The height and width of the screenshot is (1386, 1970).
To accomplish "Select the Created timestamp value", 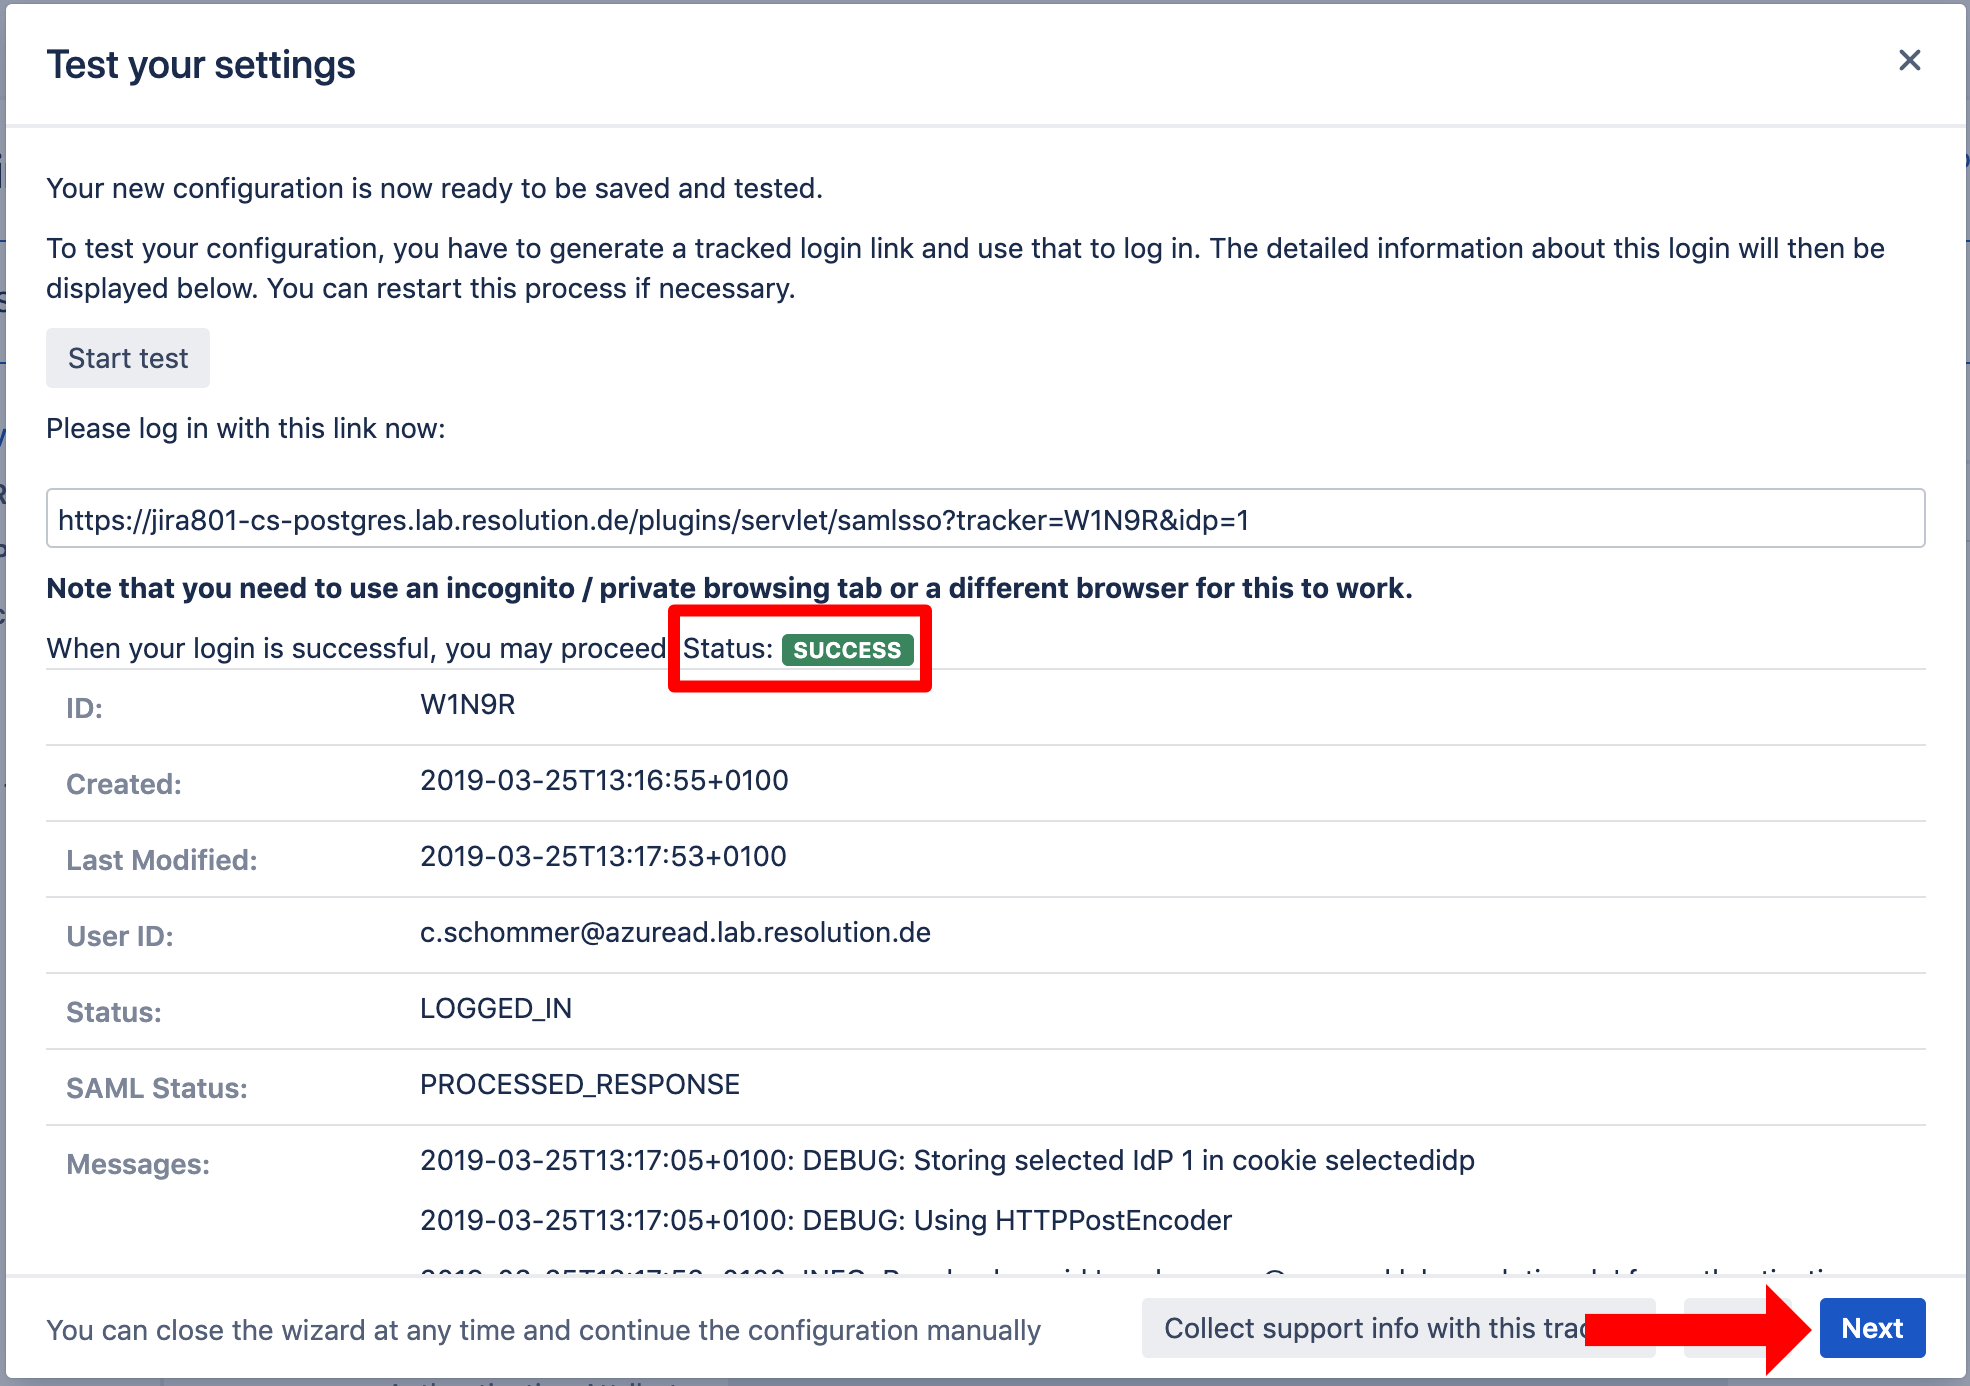I will pos(604,781).
